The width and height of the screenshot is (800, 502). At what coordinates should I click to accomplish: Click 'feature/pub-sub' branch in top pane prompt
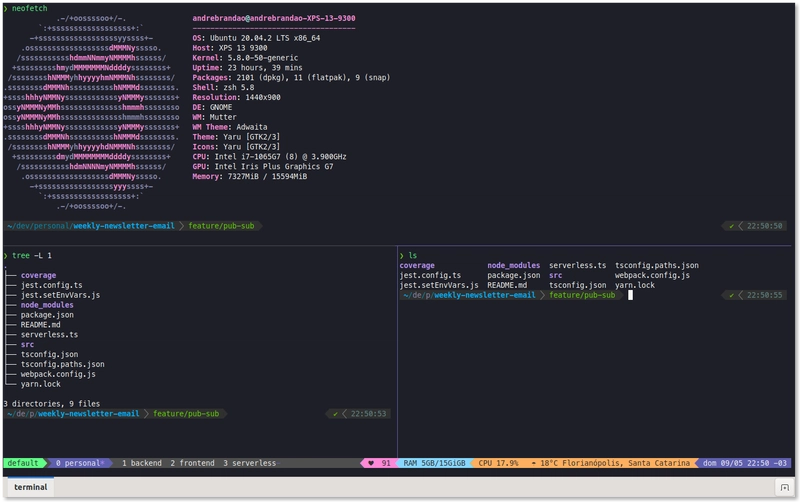[x=221, y=225]
